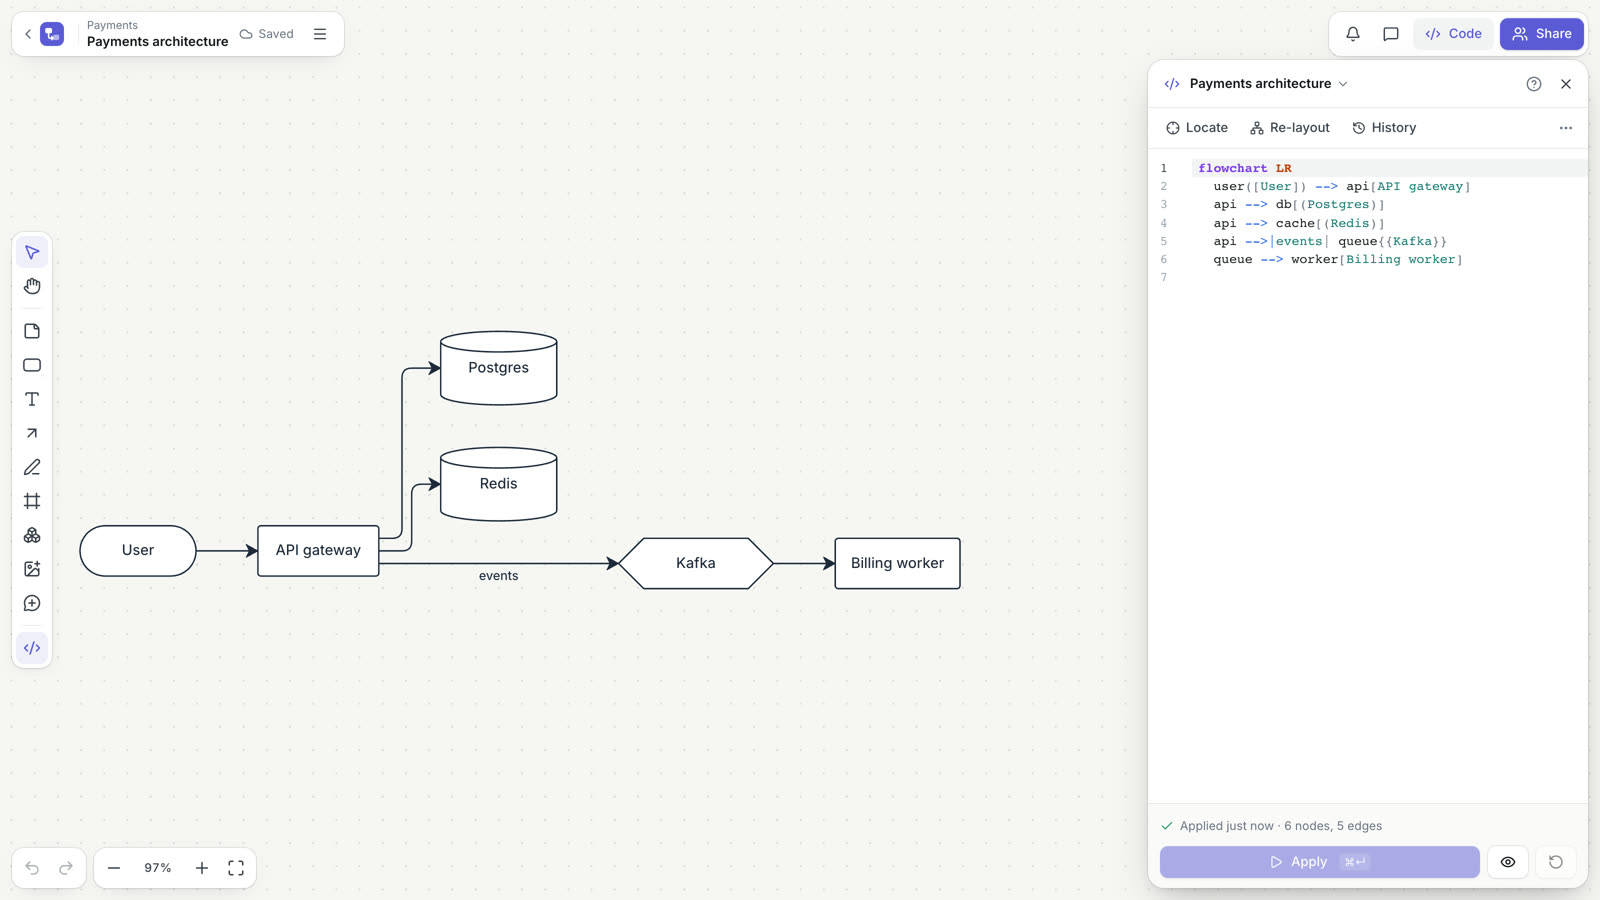Click the app logo icon

point(52,34)
